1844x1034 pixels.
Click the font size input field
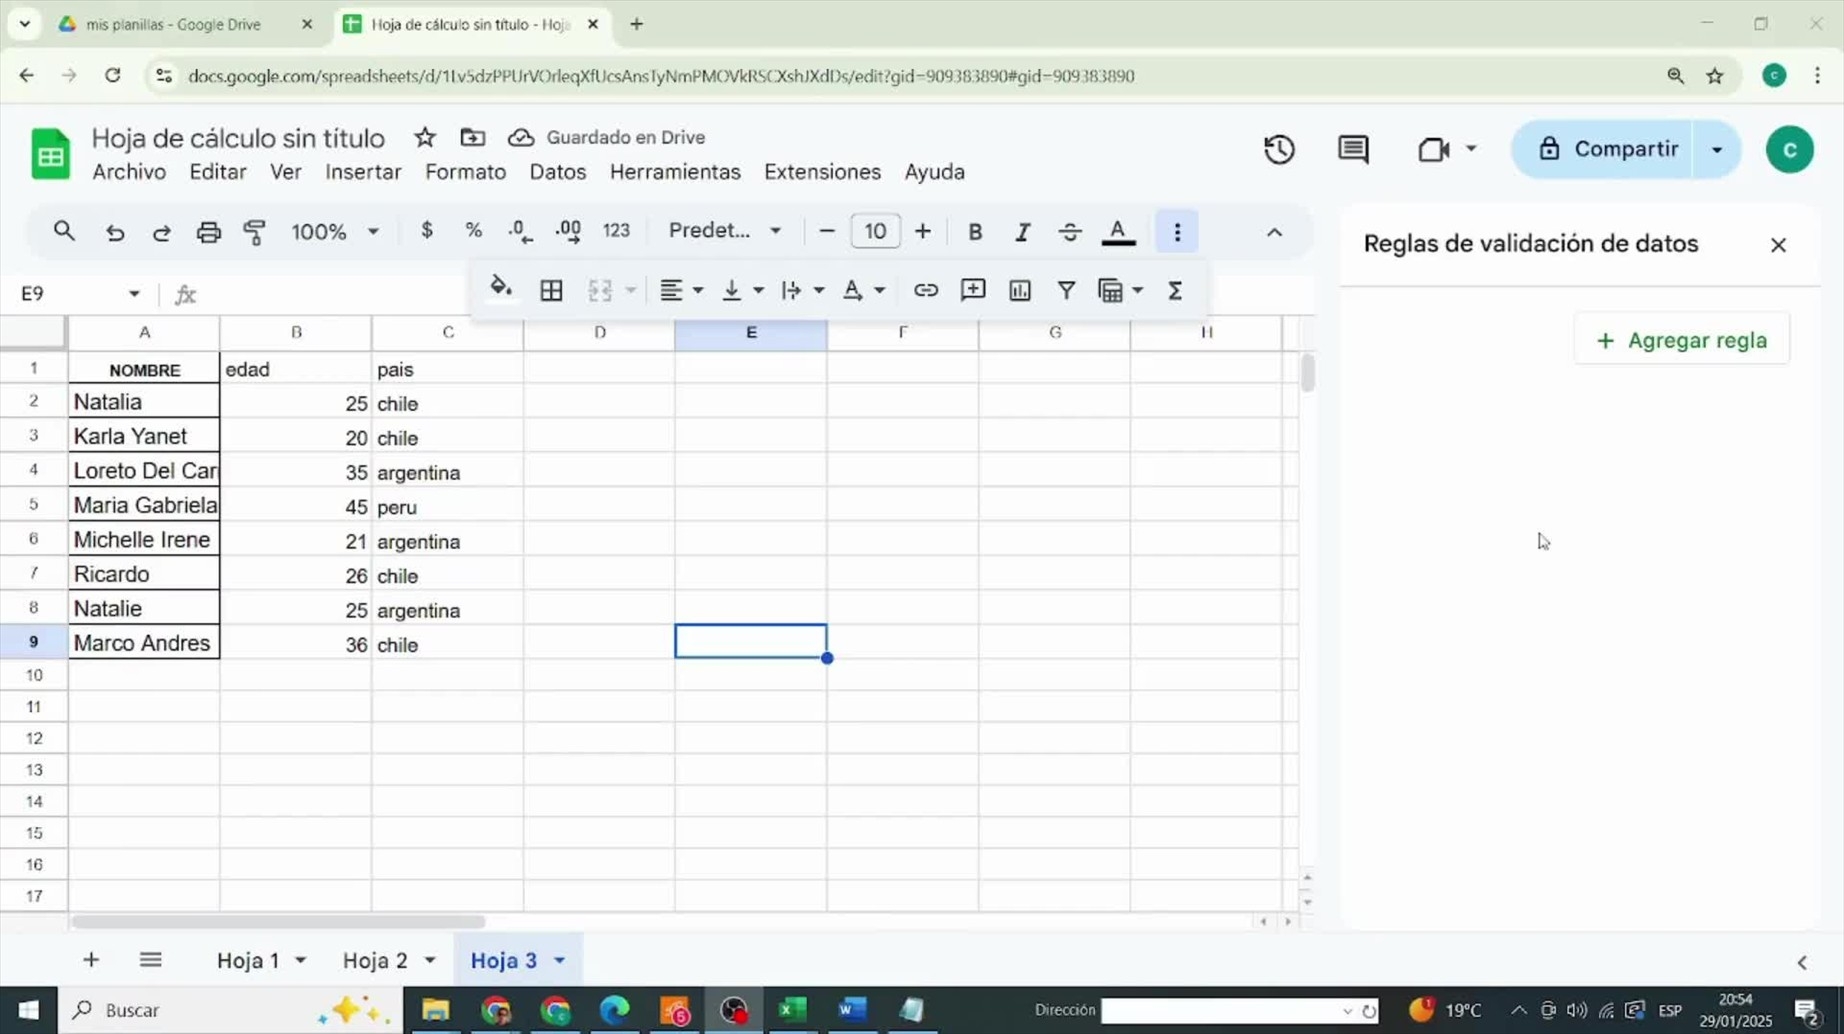tap(874, 231)
